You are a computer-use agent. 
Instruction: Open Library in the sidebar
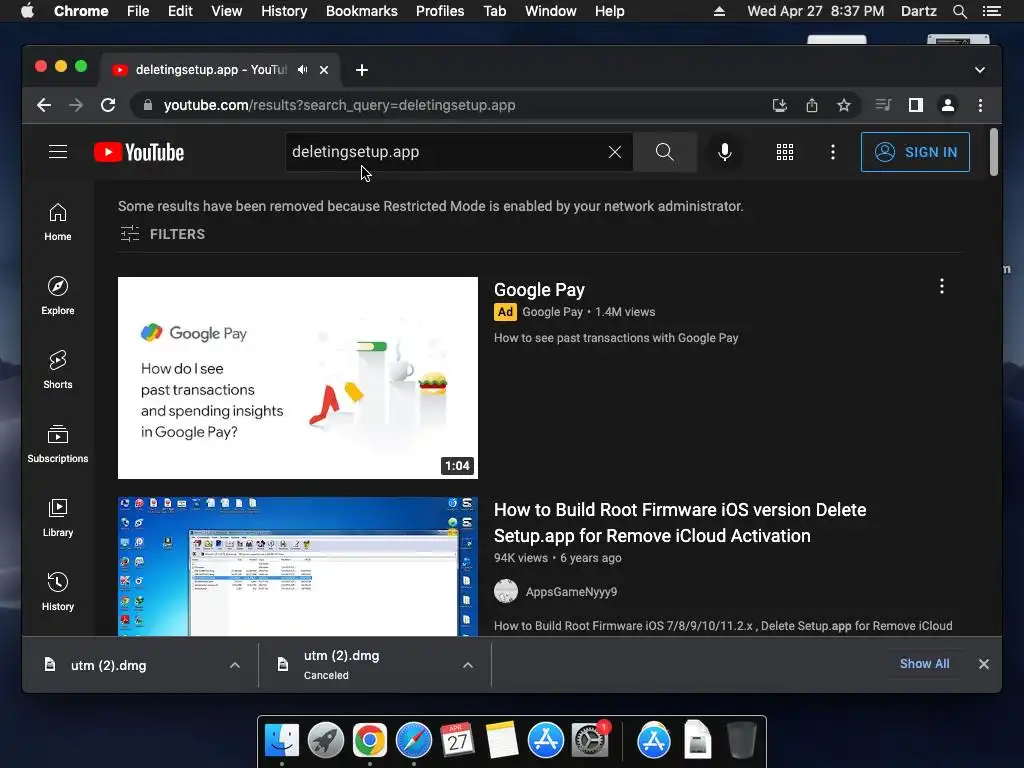tap(58, 518)
